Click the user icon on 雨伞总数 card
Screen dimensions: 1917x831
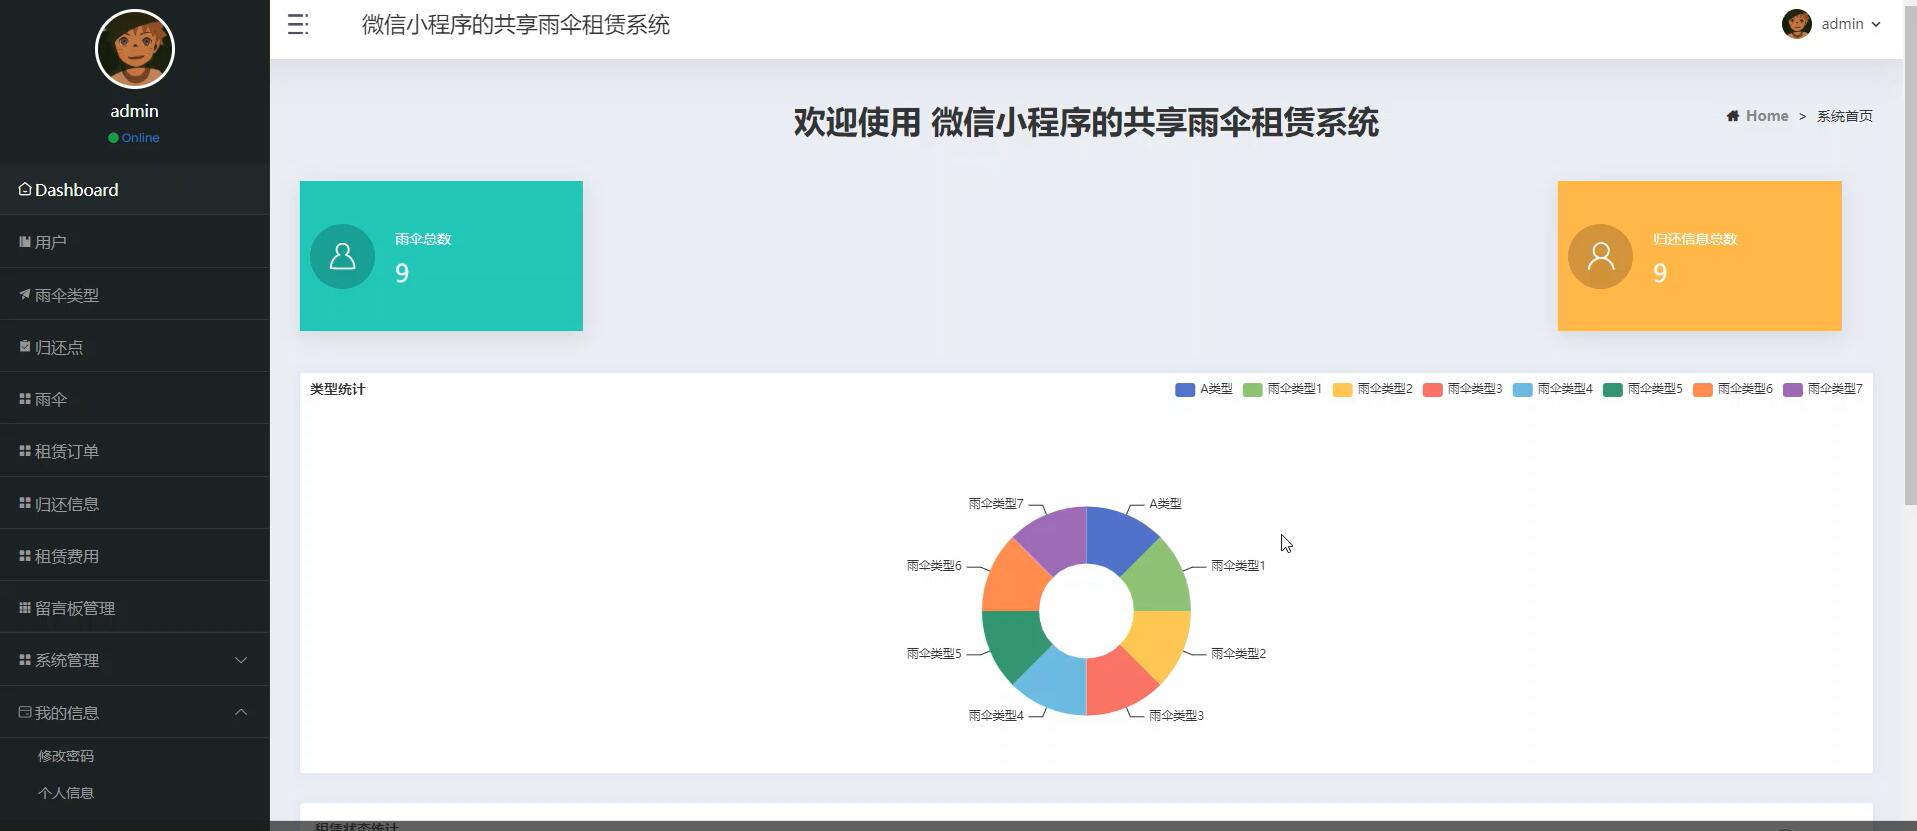[x=342, y=256]
